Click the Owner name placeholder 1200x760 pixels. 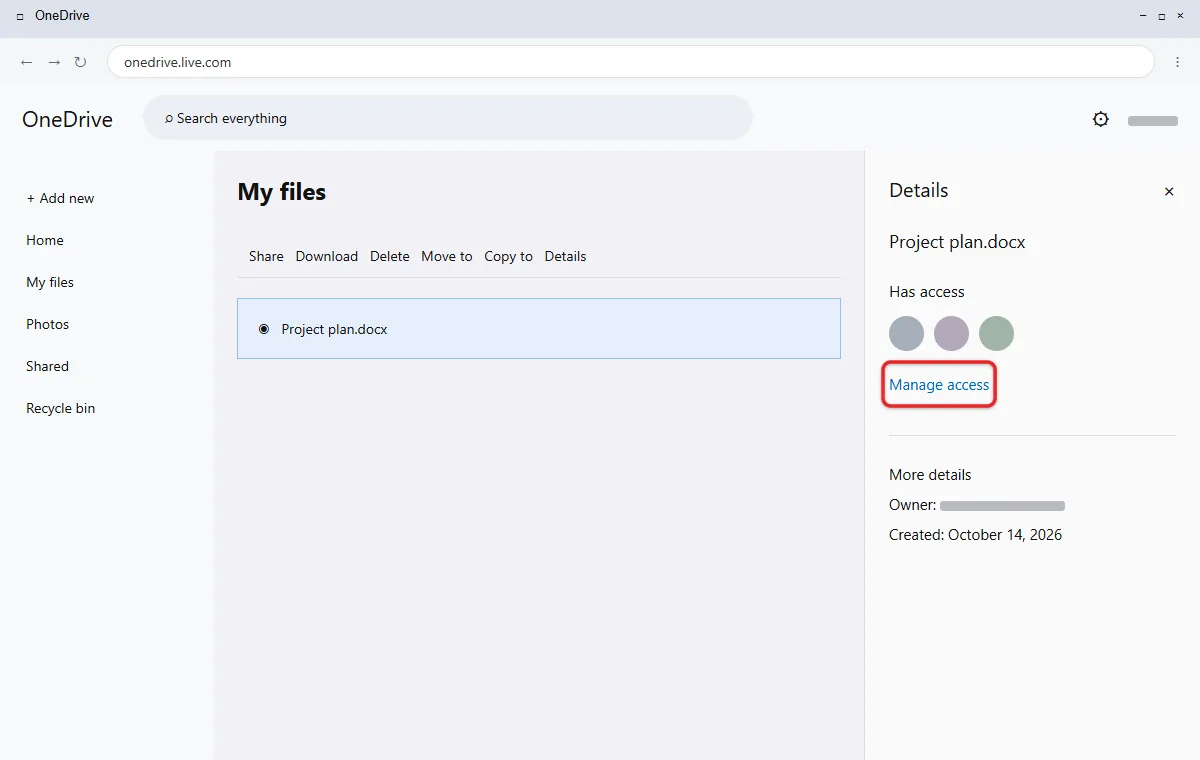click(x=1002, y=506)
